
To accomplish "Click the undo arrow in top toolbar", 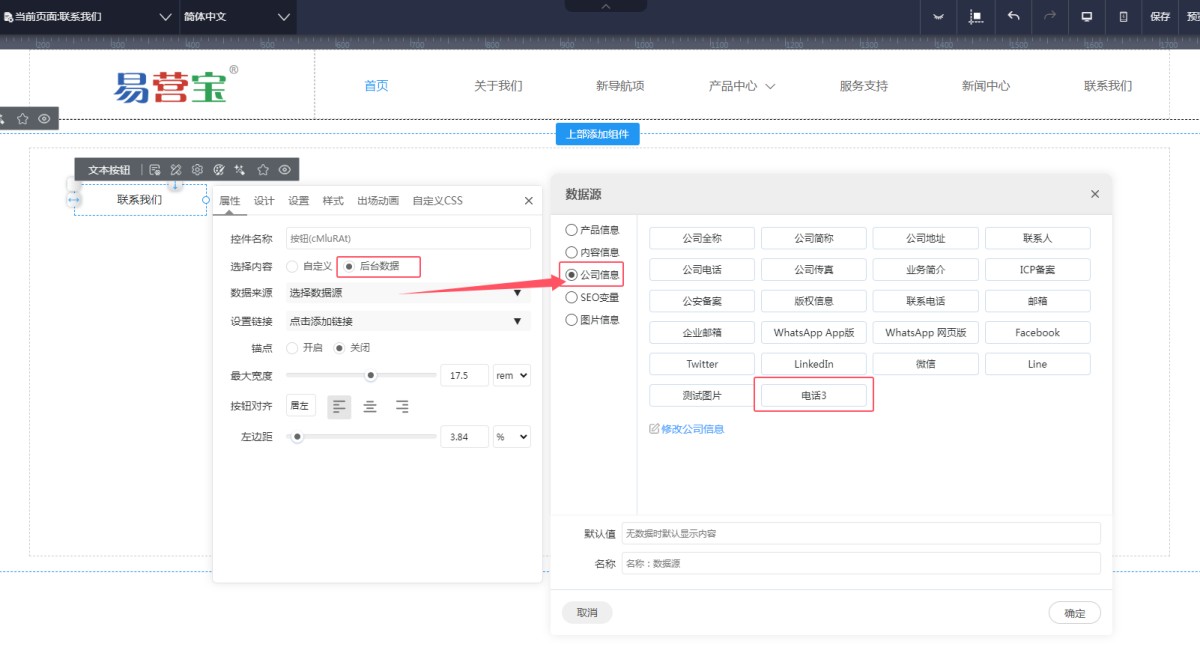I will [1013, 16].
